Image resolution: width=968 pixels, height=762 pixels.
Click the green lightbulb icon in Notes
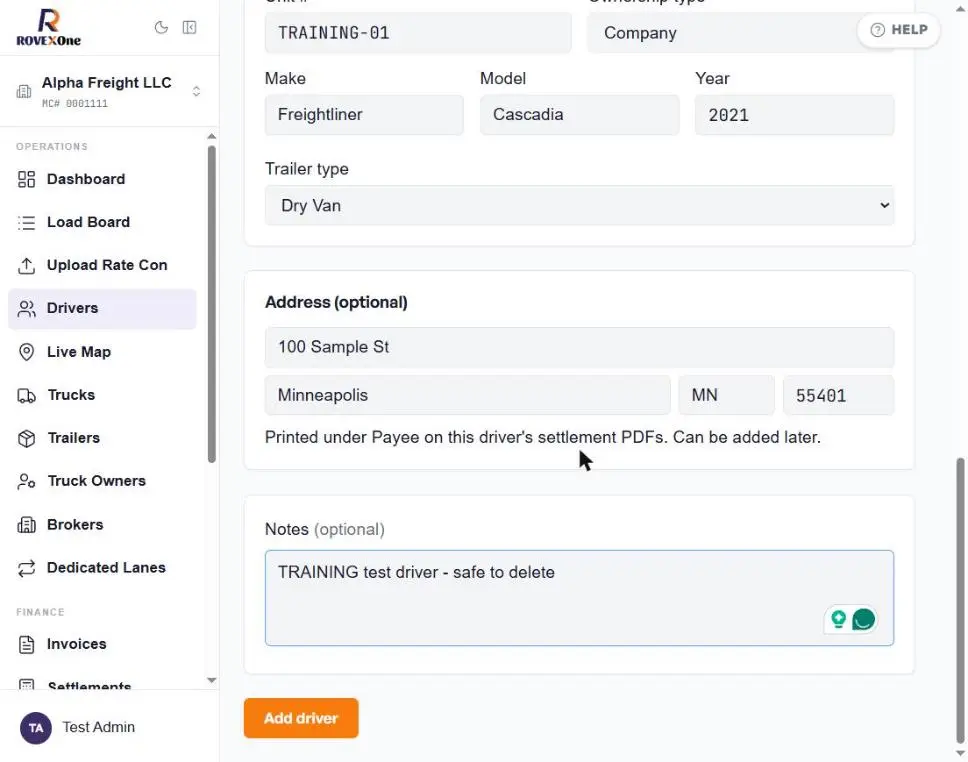[838, 619]
